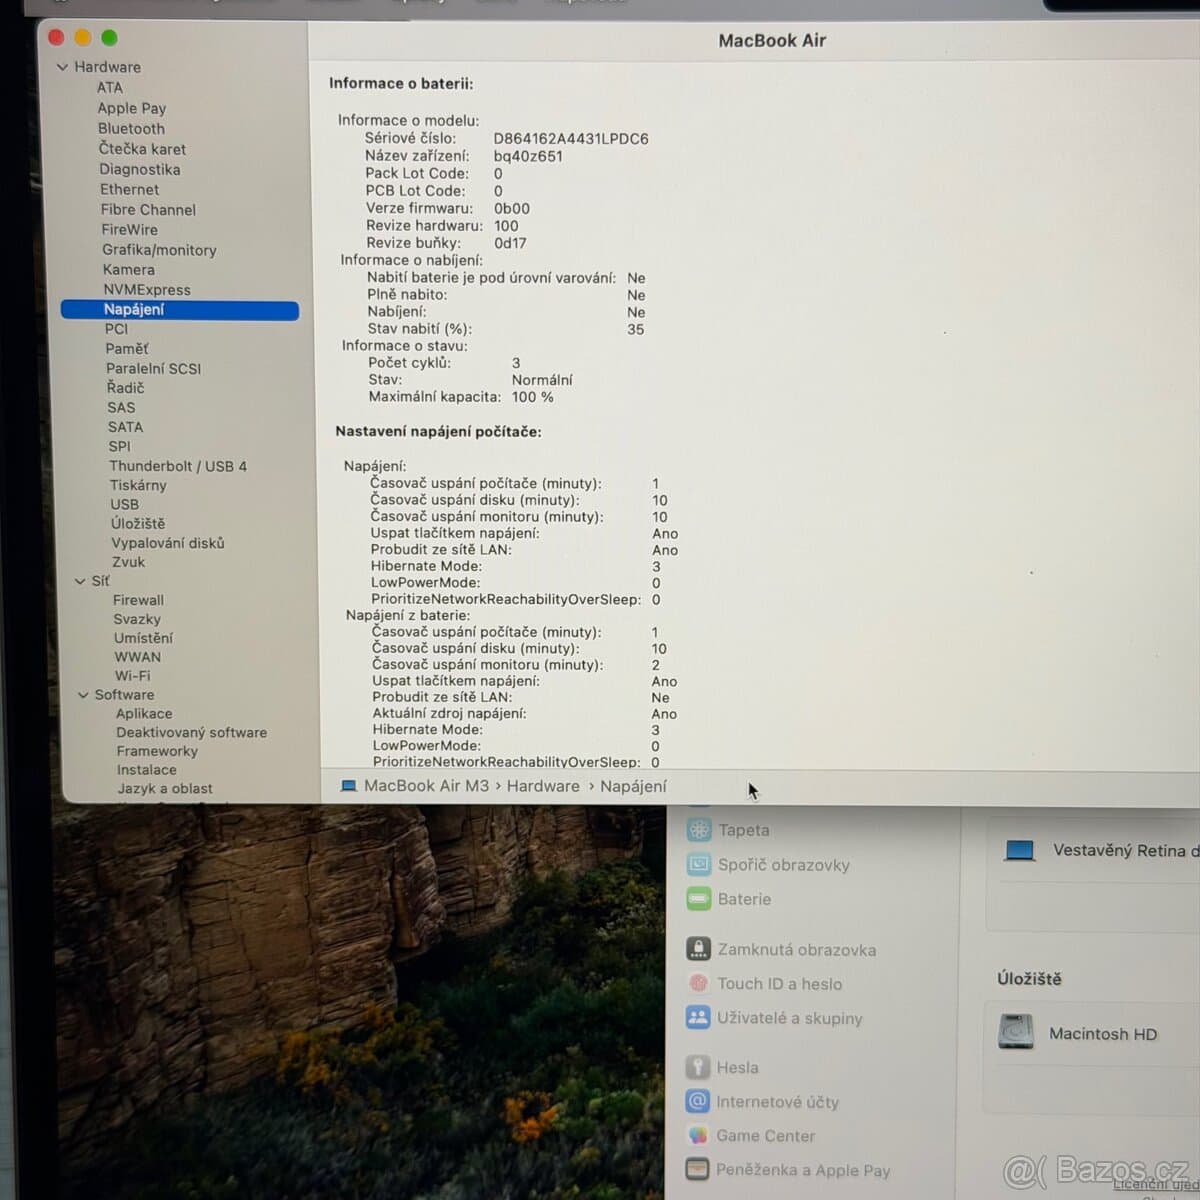Select Jazyk a oblast entry
Image resolution: width=1200 pixels, height=1200 pixels.
[165, 789]
